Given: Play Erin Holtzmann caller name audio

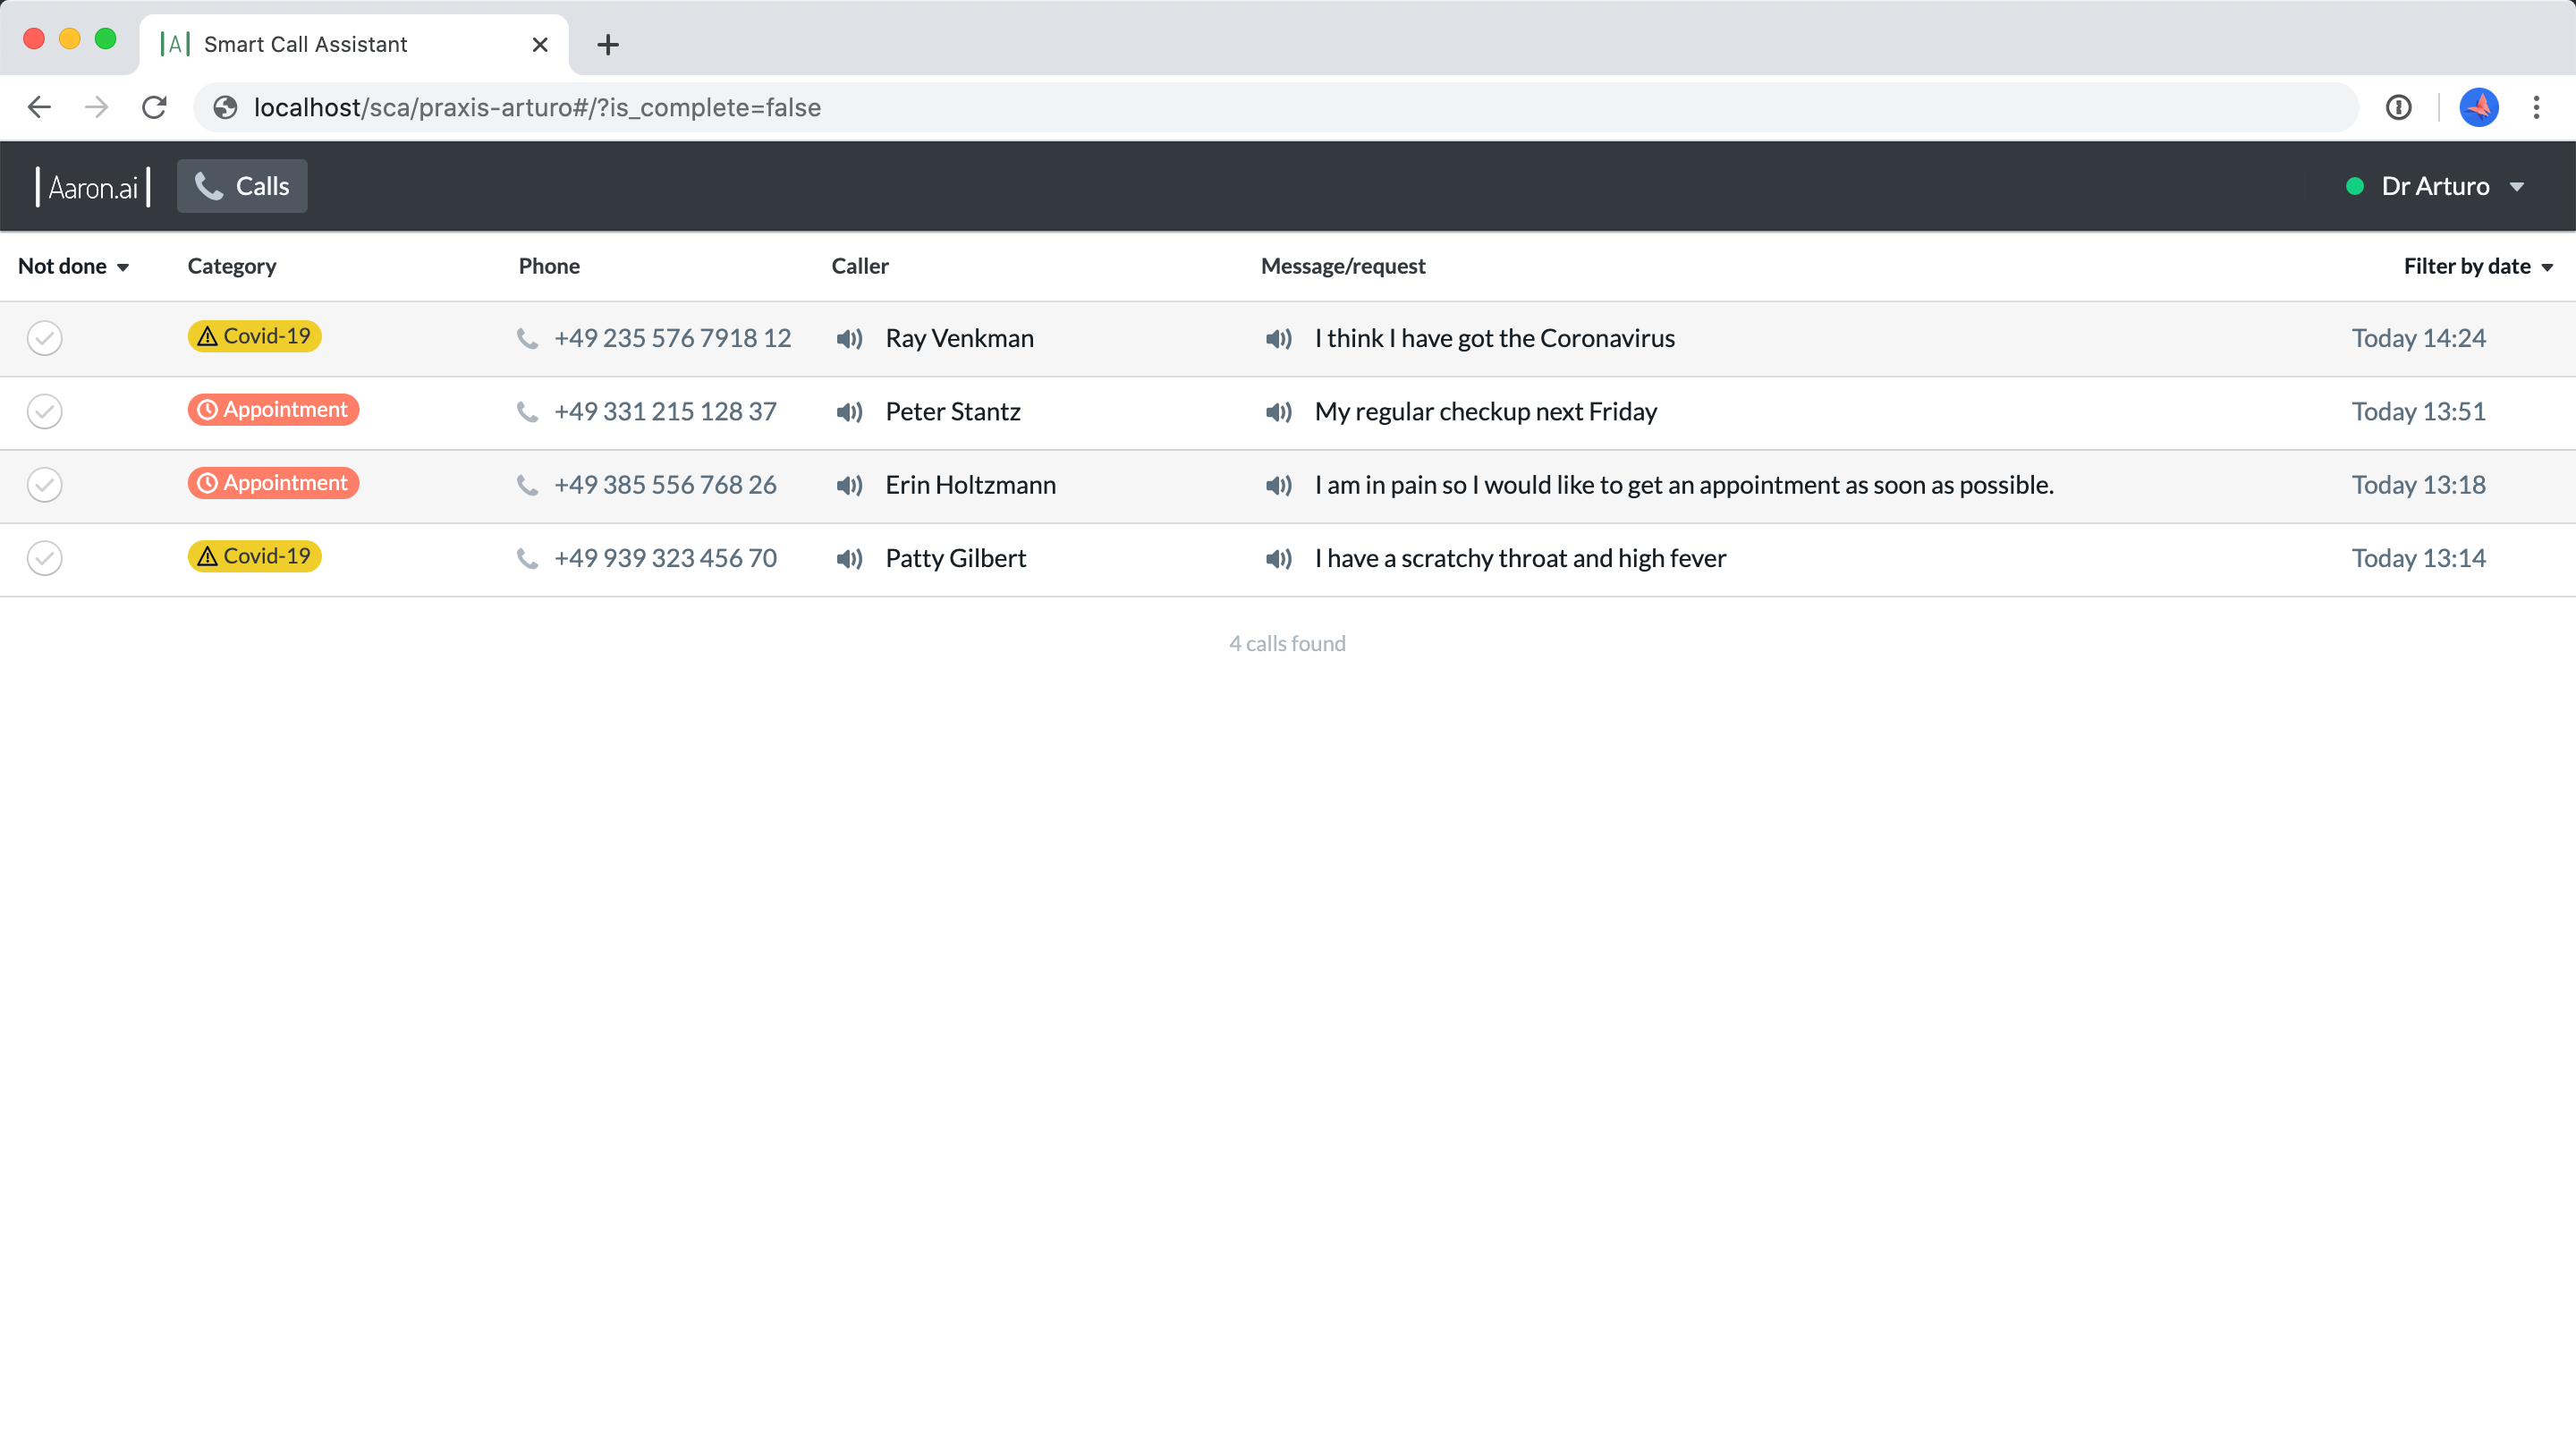Looking at the screenshot, I should click(849, 485).
